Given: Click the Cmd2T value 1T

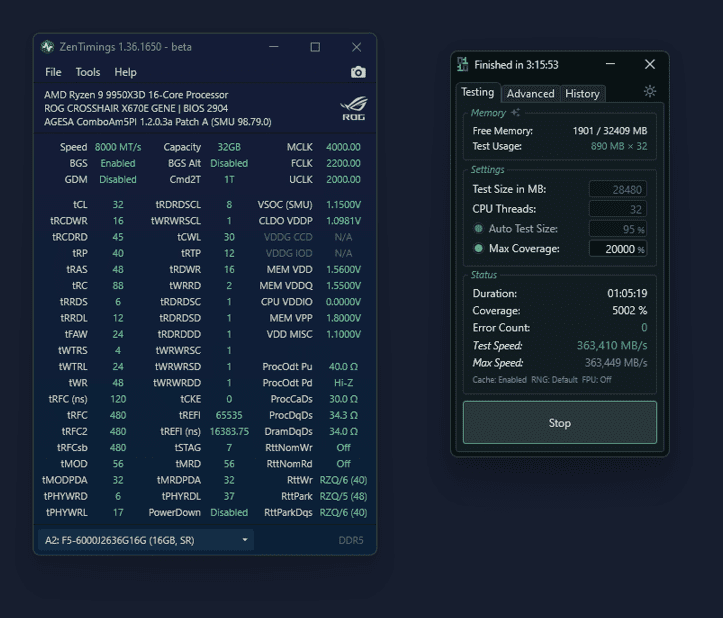Looking at the screenshot, I should click(x=229, y=179).
